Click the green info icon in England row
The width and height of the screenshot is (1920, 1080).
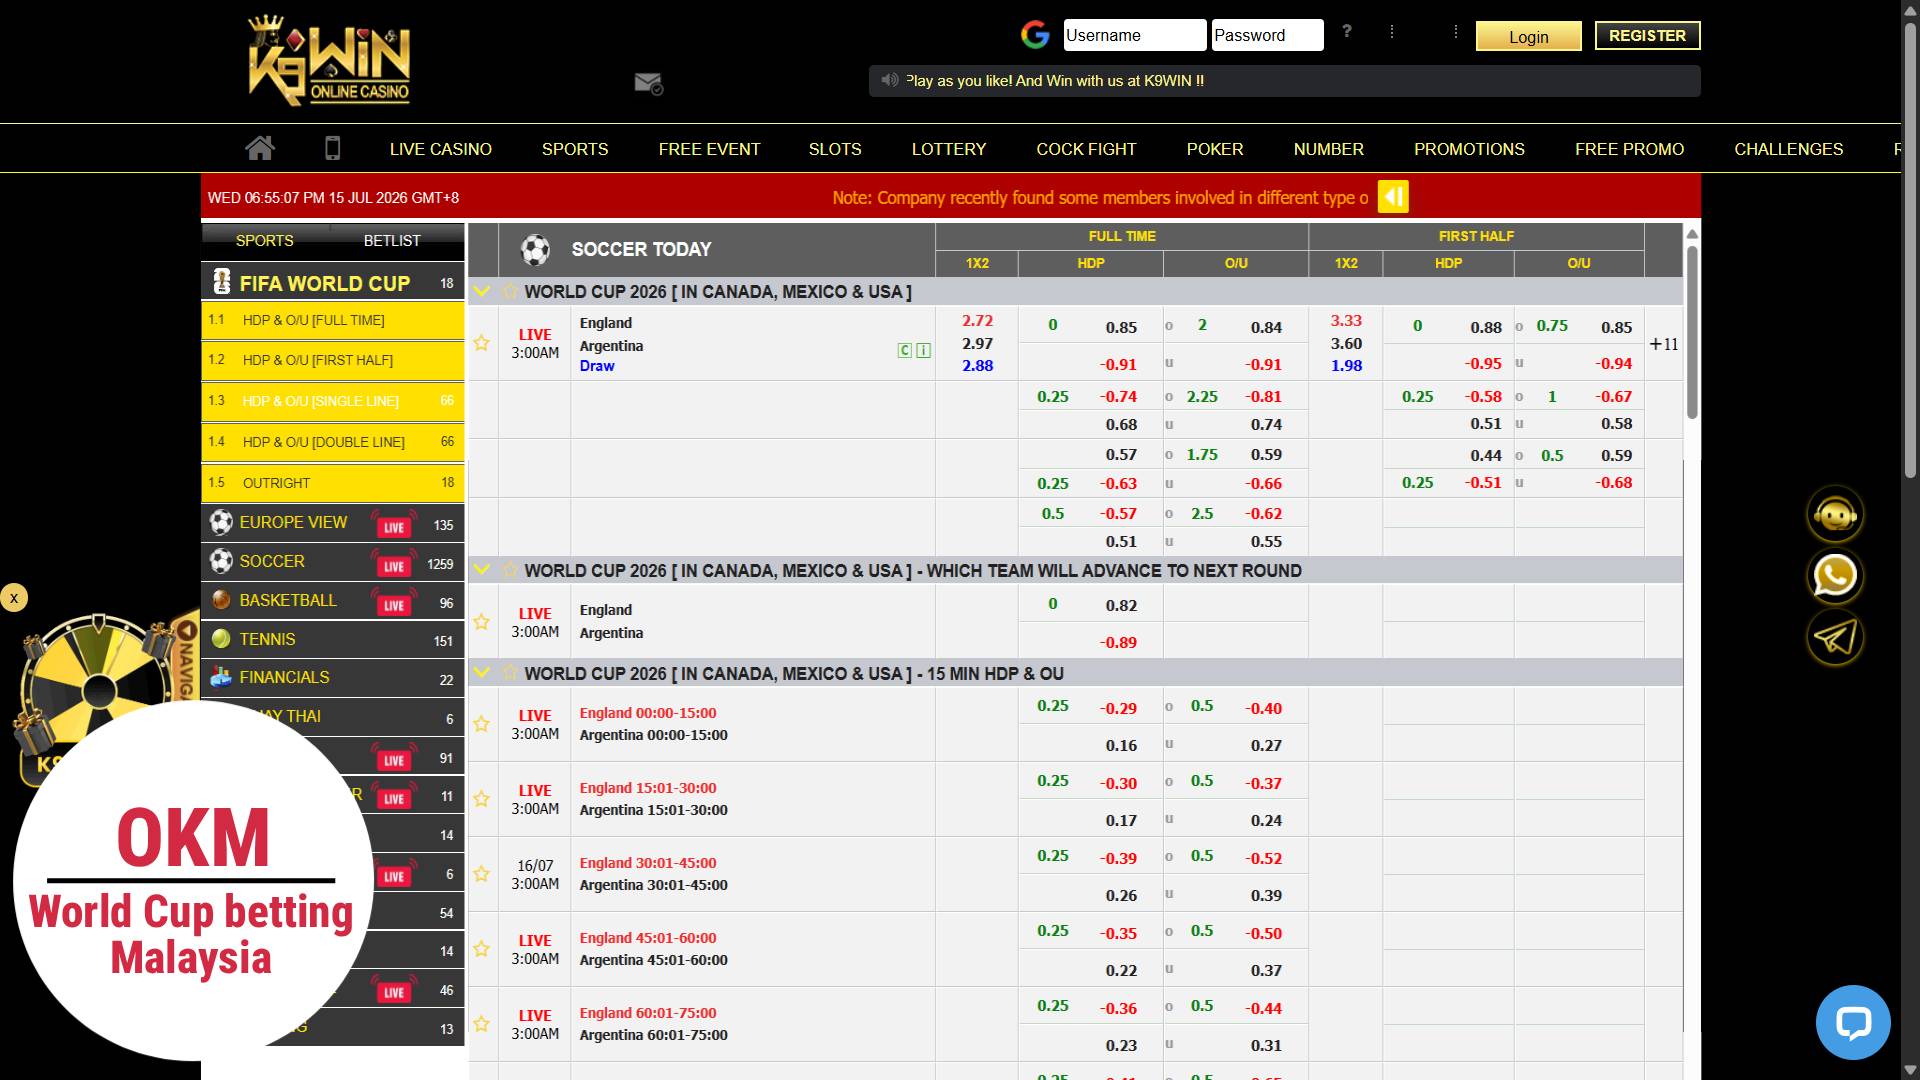tap(923, 350)
